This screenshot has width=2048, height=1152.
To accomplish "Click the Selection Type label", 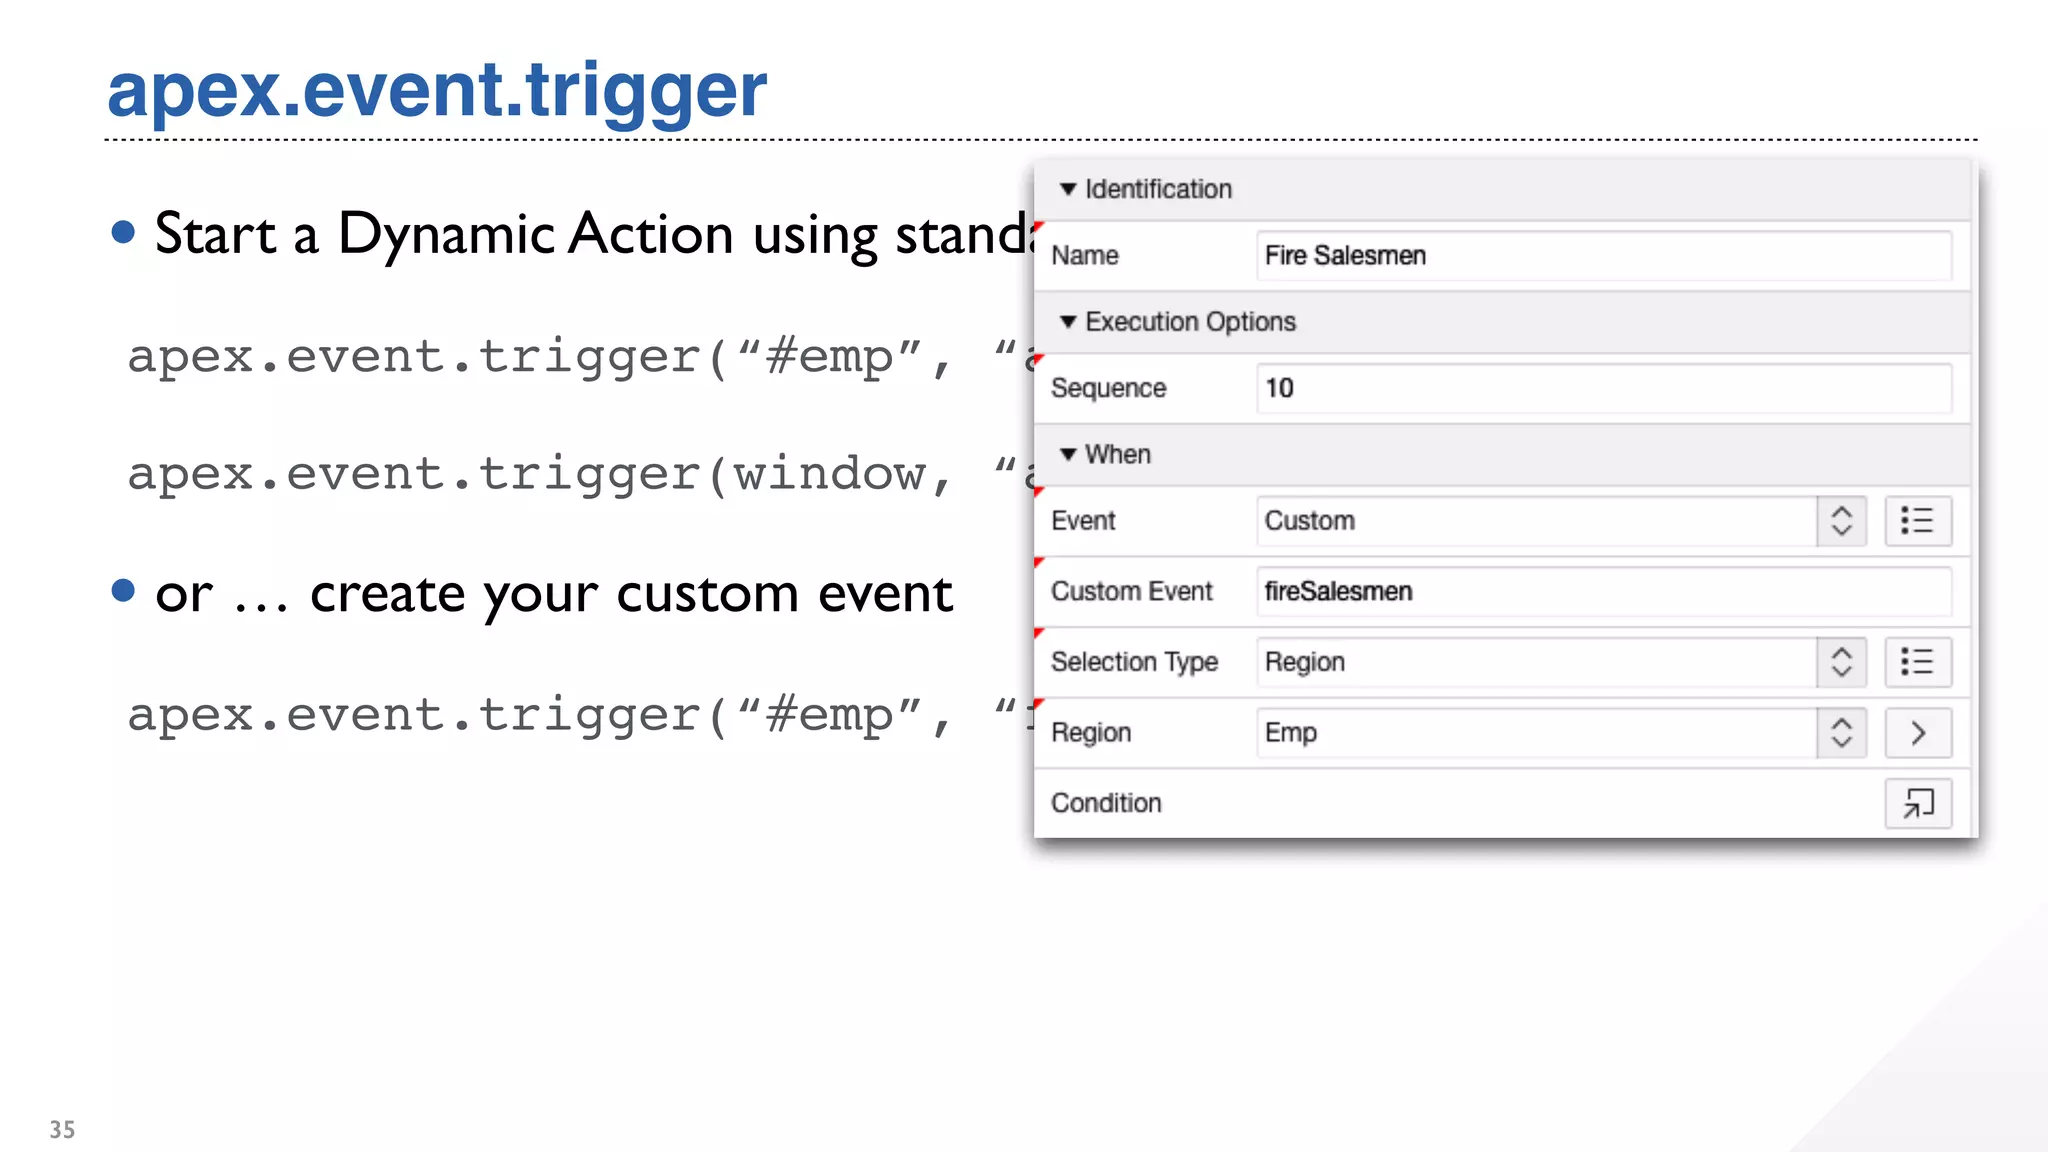I will point(1134,662).
